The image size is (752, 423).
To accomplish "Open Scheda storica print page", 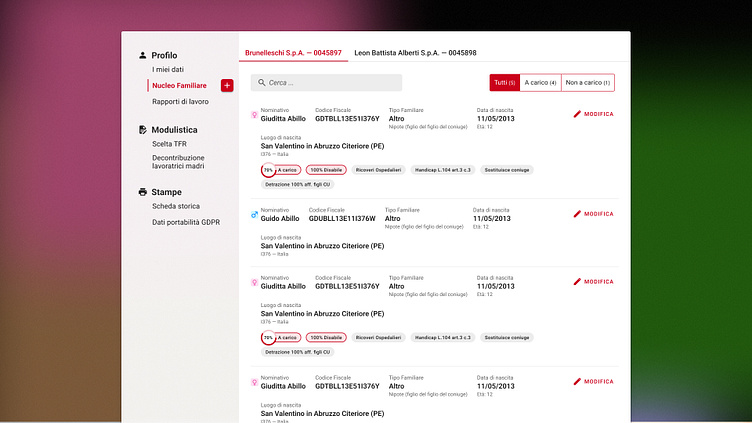I will click(176, 206).
